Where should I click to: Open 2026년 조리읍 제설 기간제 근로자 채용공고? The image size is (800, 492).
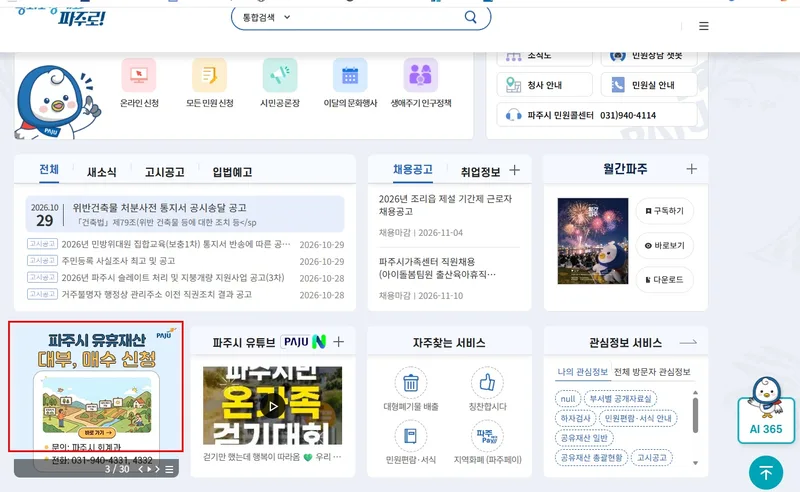(445, 205)
